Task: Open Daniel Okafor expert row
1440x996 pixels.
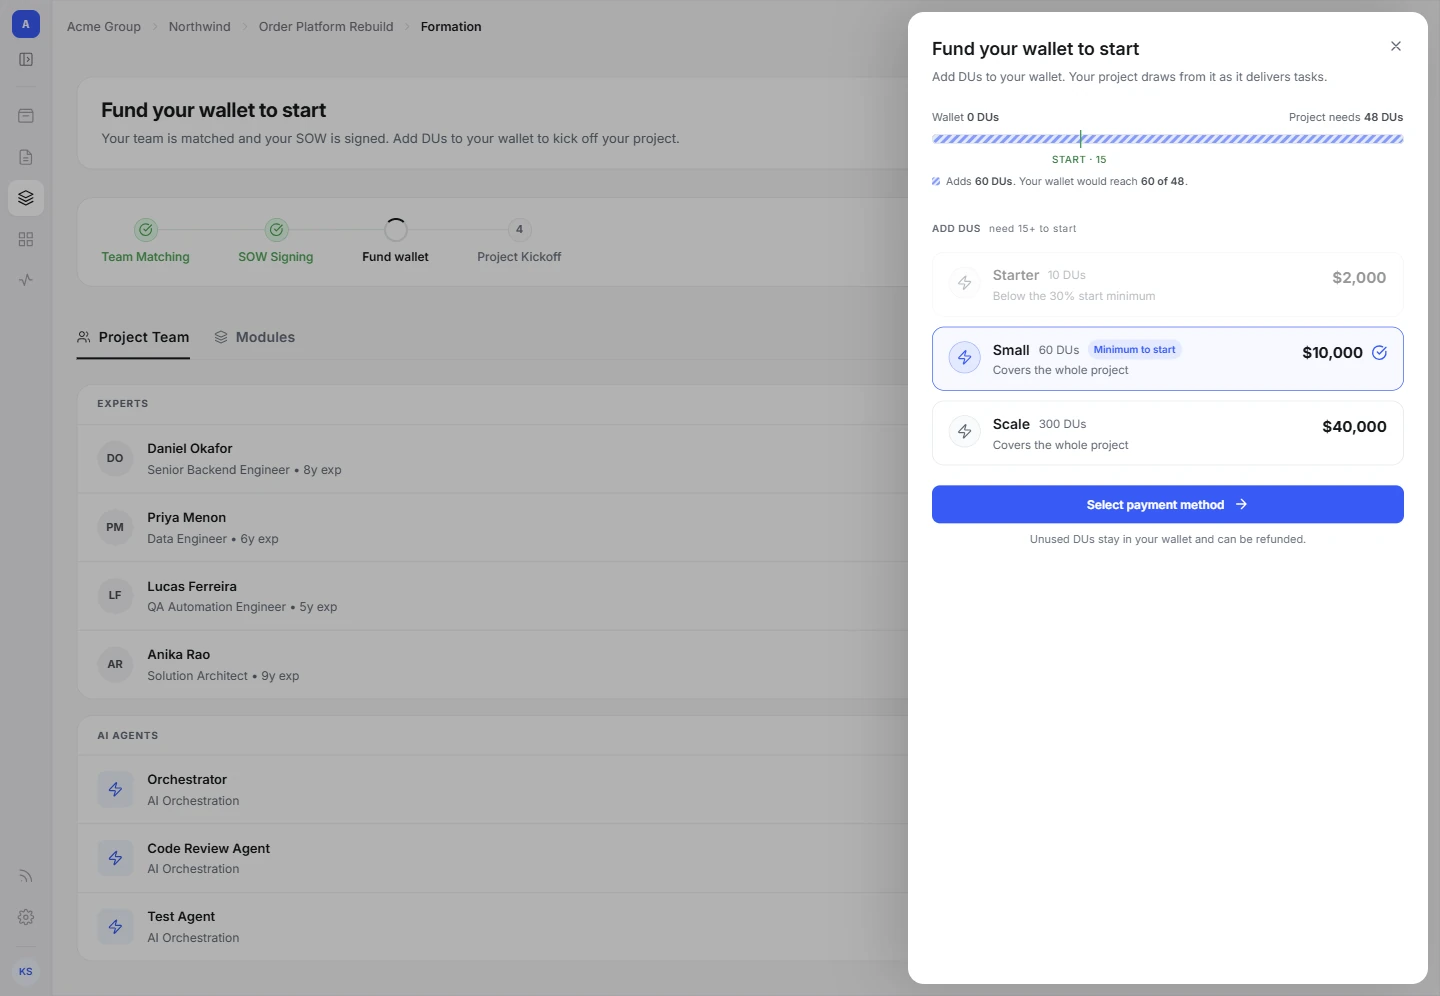Action: point(493,459)
